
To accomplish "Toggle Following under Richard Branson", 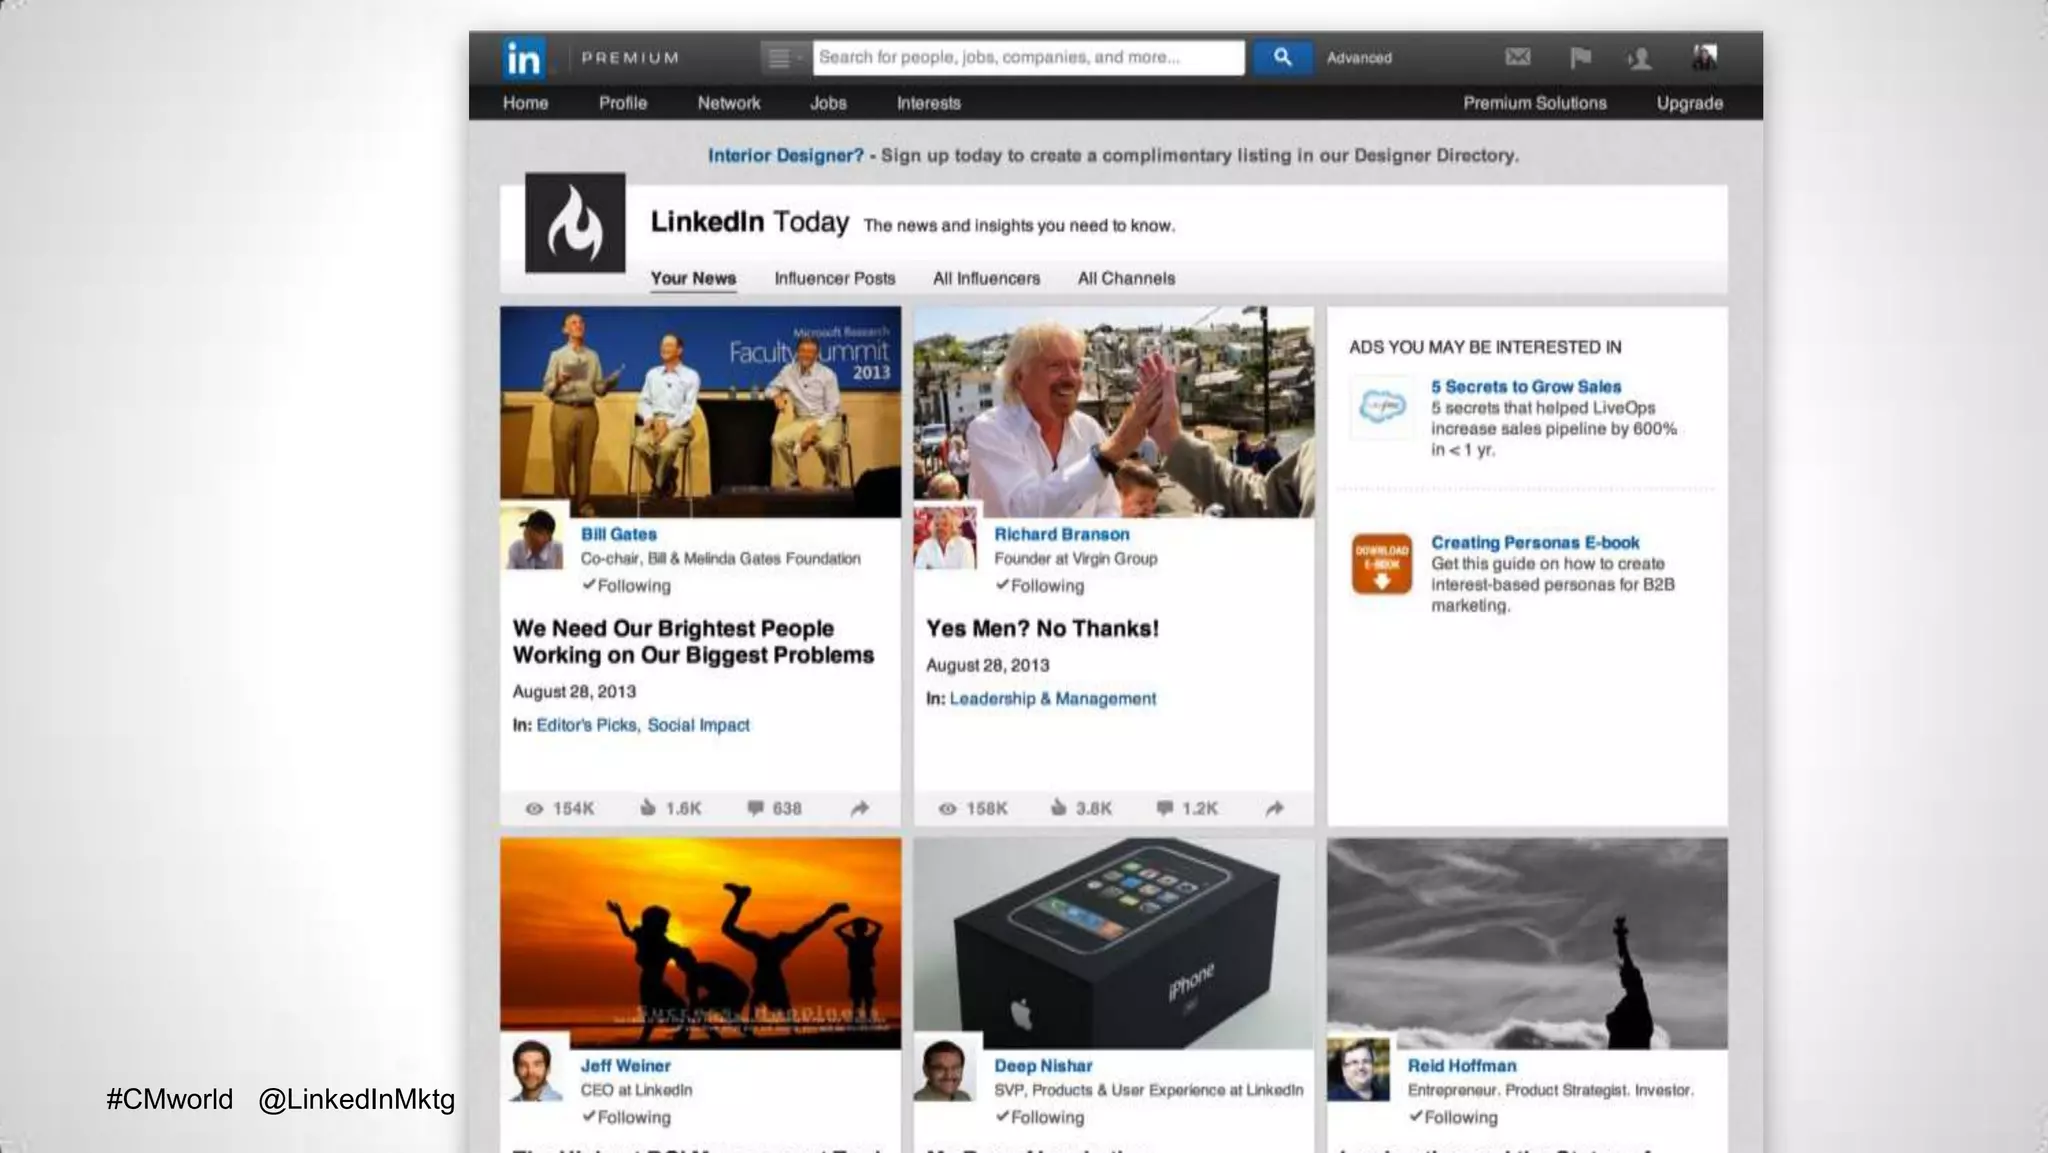I will click(x=1040, y=586).
